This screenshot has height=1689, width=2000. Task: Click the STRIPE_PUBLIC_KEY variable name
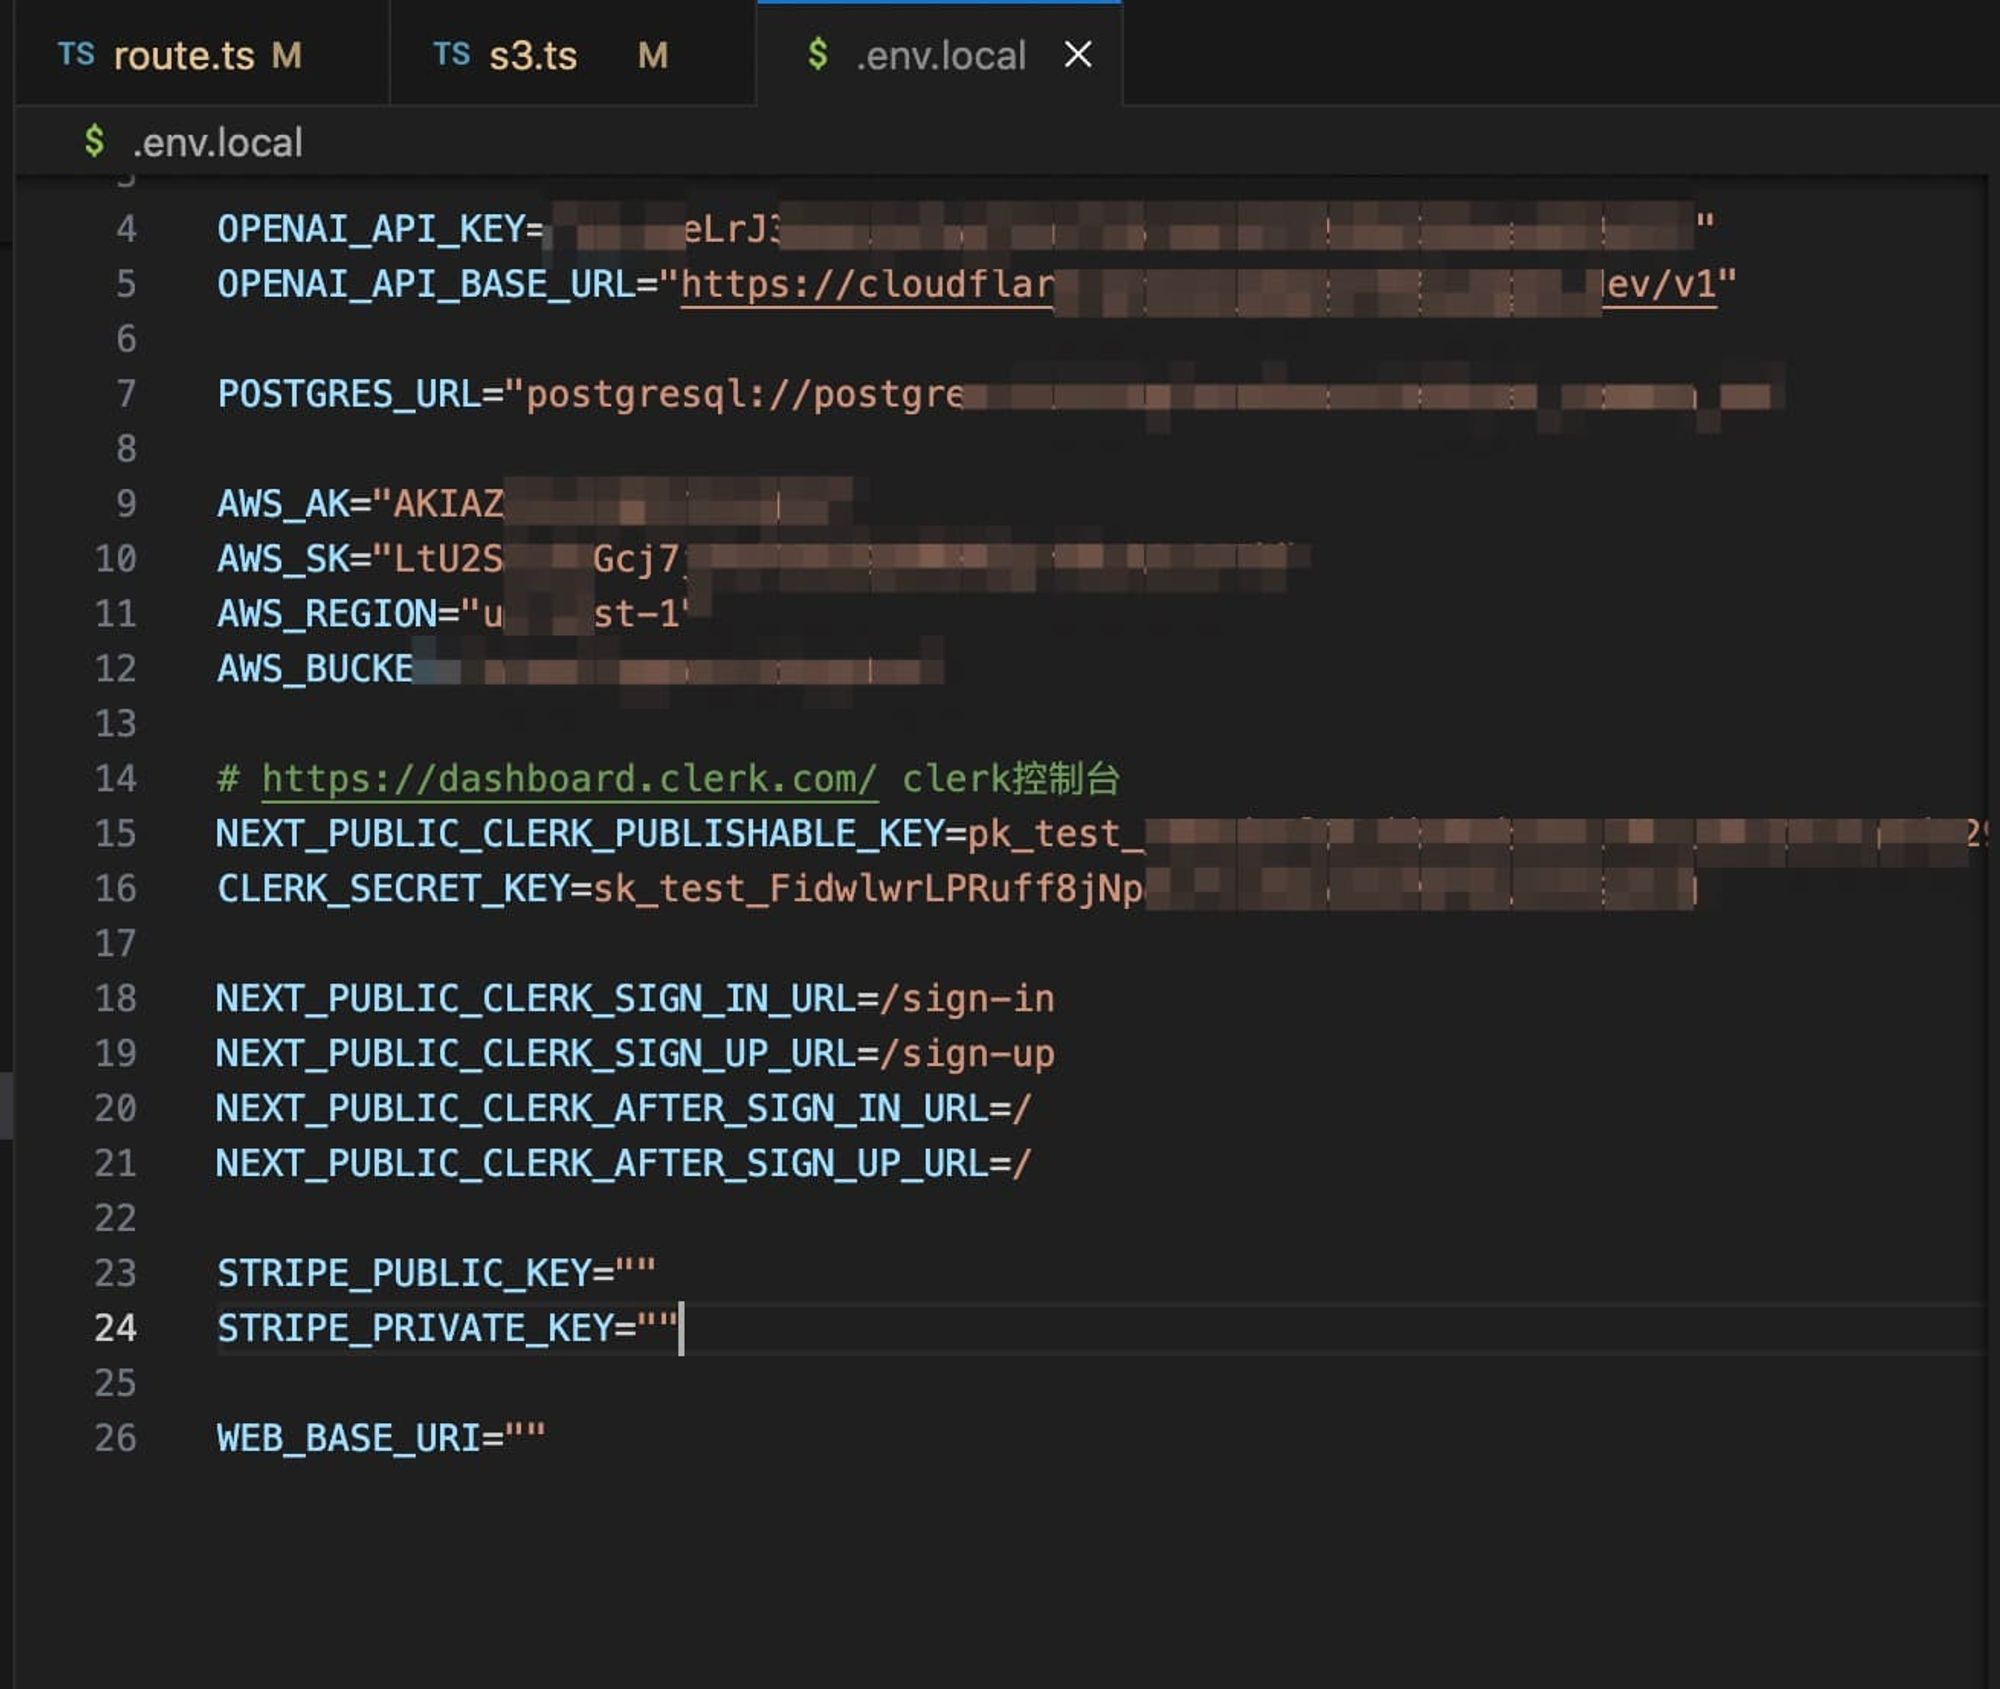404,1273
